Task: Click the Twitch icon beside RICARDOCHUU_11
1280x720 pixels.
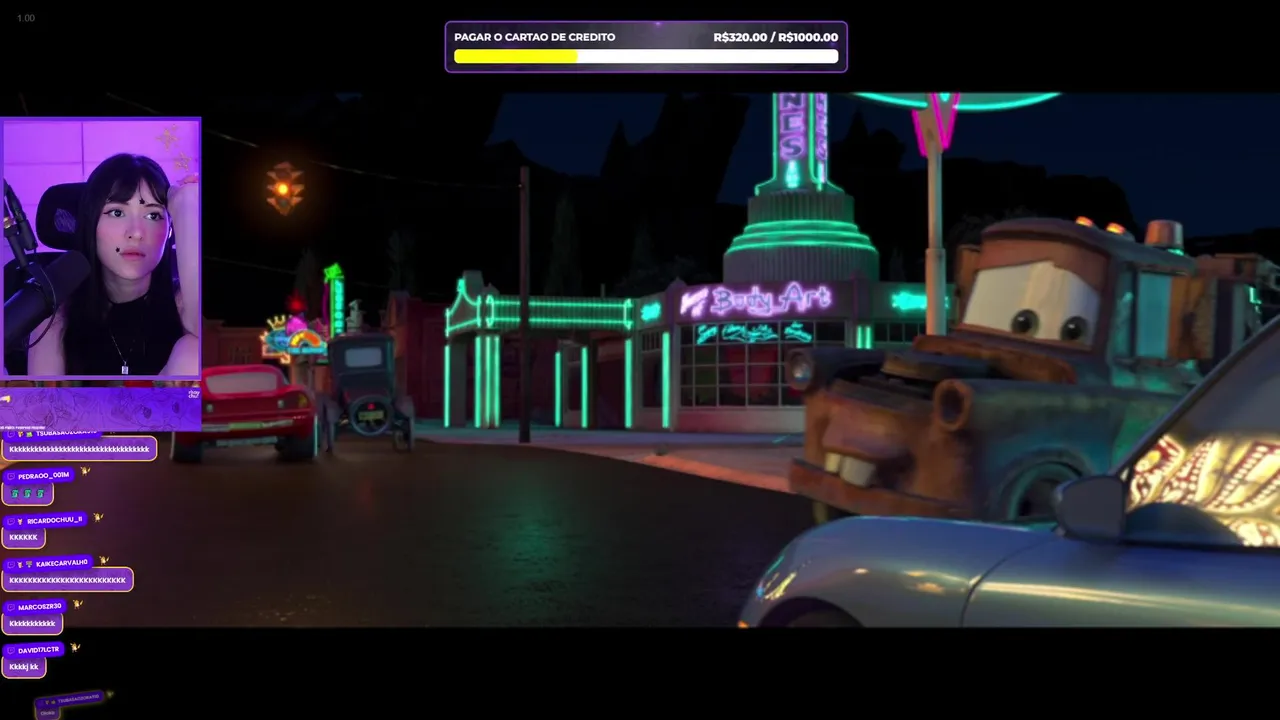Action: (11, 521)
